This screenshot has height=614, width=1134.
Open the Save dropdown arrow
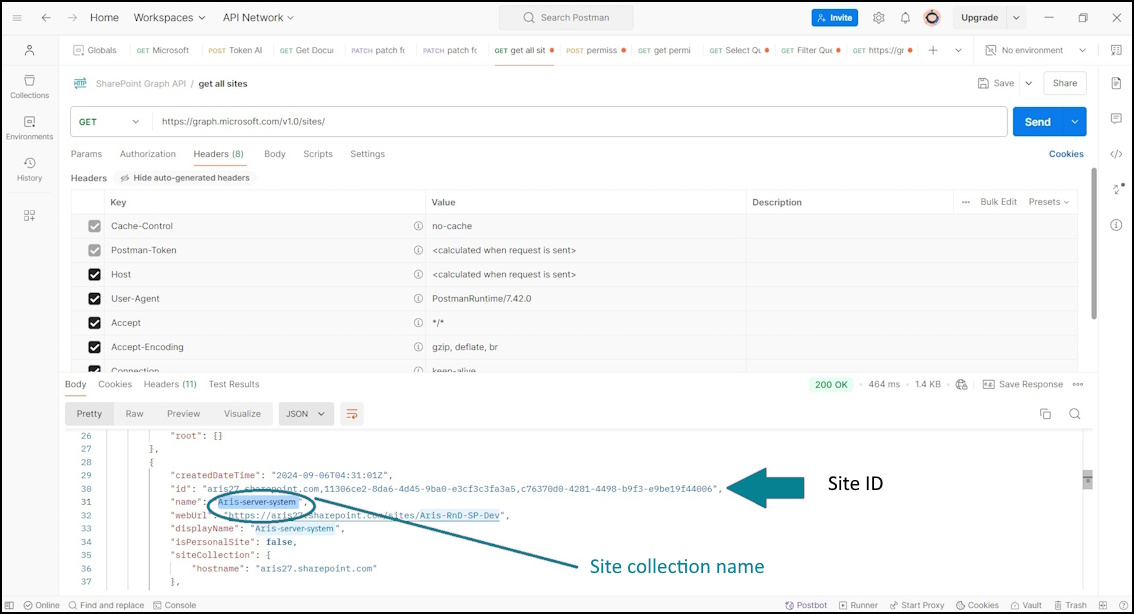[x=1028, y=83]
